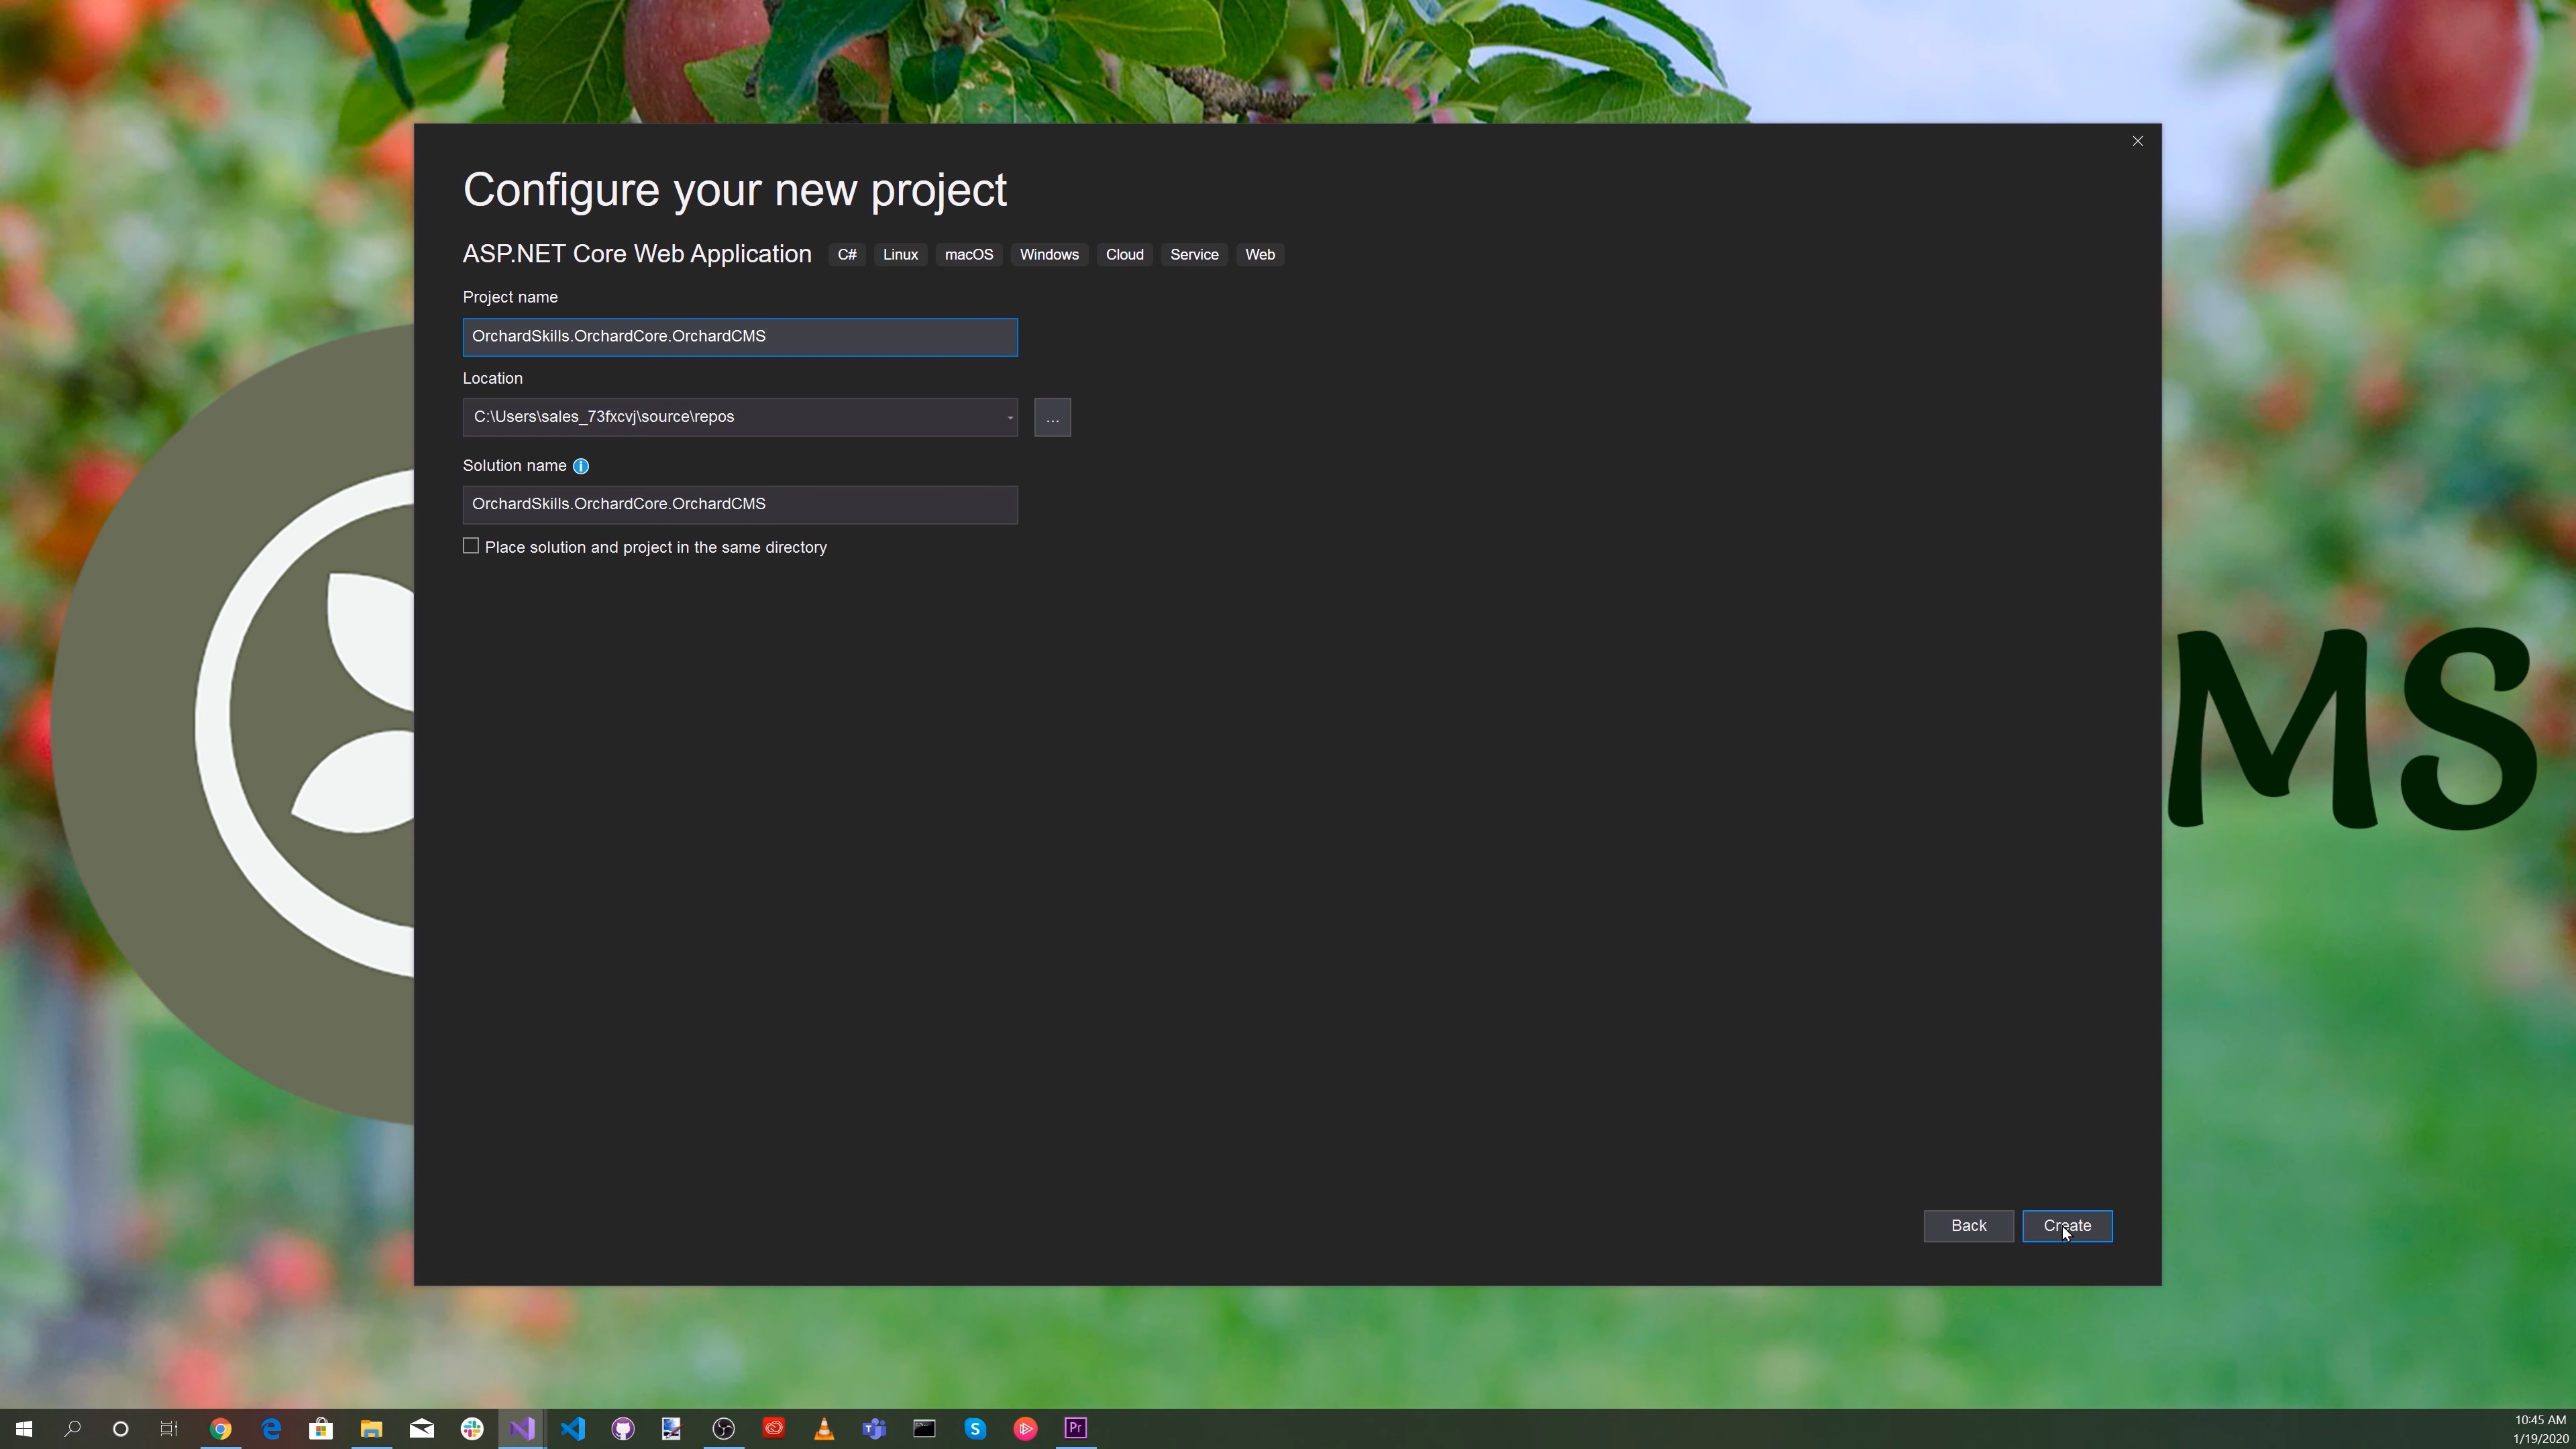The image size is (2576, 1449).
Task: Open File Explorer from the taskbar
Action: pos(371,1428)
